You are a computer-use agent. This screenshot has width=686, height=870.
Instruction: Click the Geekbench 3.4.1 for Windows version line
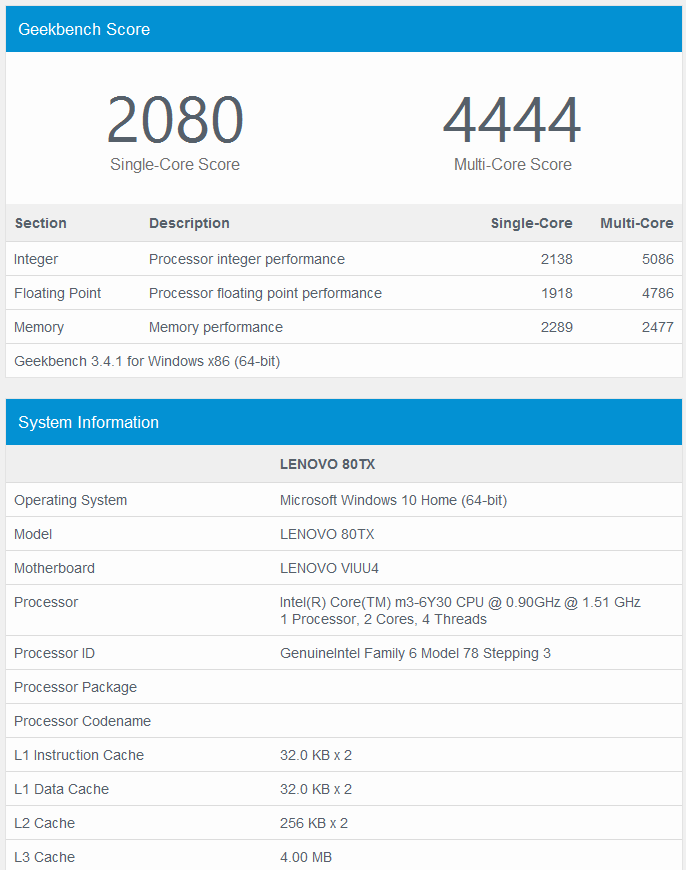147,361
